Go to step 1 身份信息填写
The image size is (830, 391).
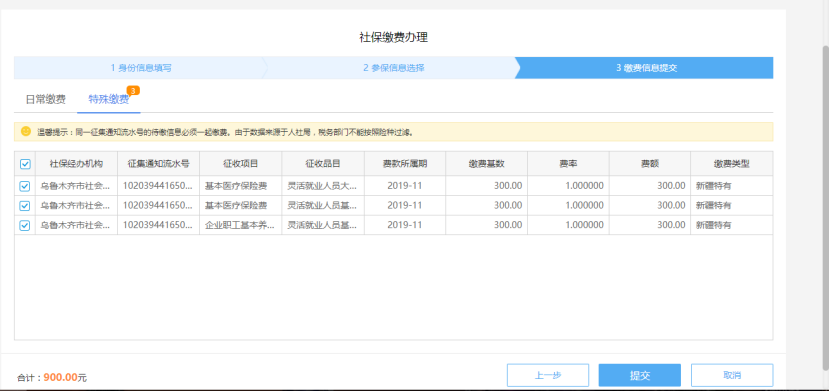[x=141, y=68]
